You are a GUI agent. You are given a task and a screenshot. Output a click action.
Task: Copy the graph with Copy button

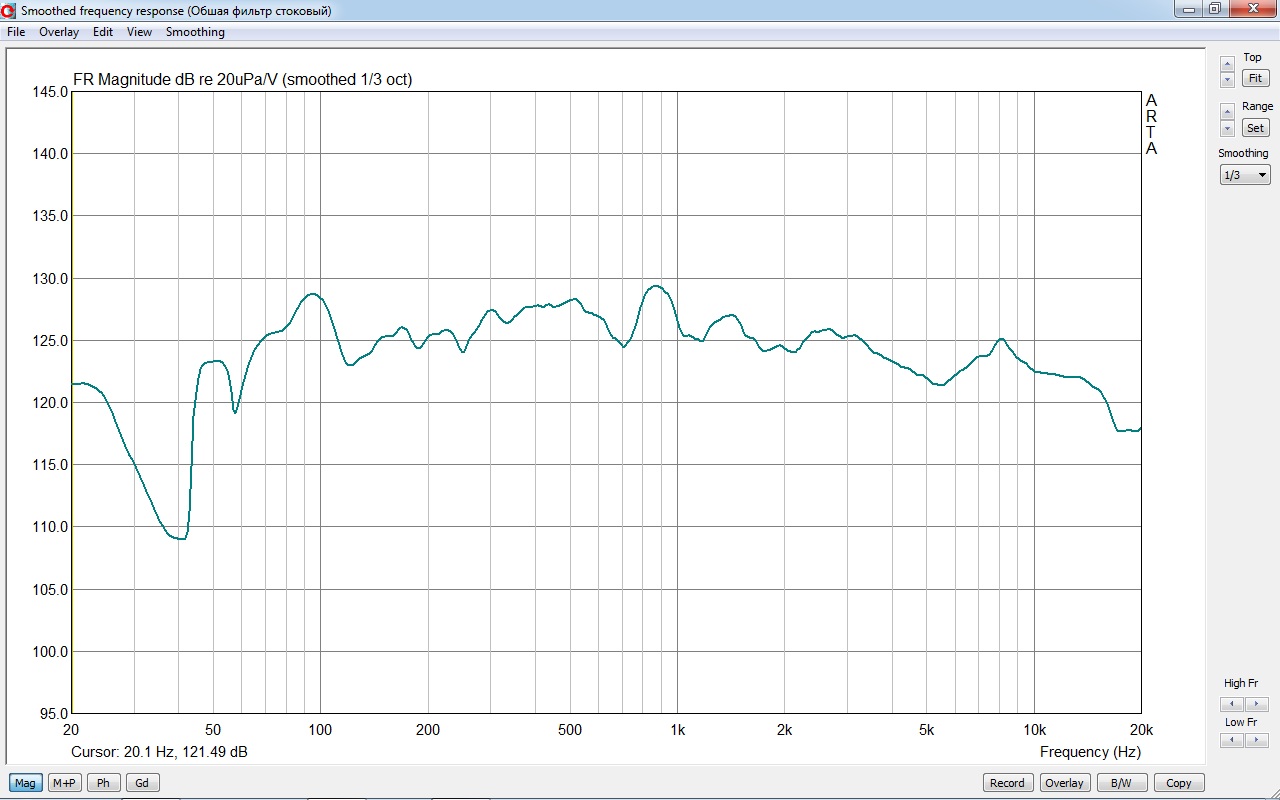tap(1179, 783)
